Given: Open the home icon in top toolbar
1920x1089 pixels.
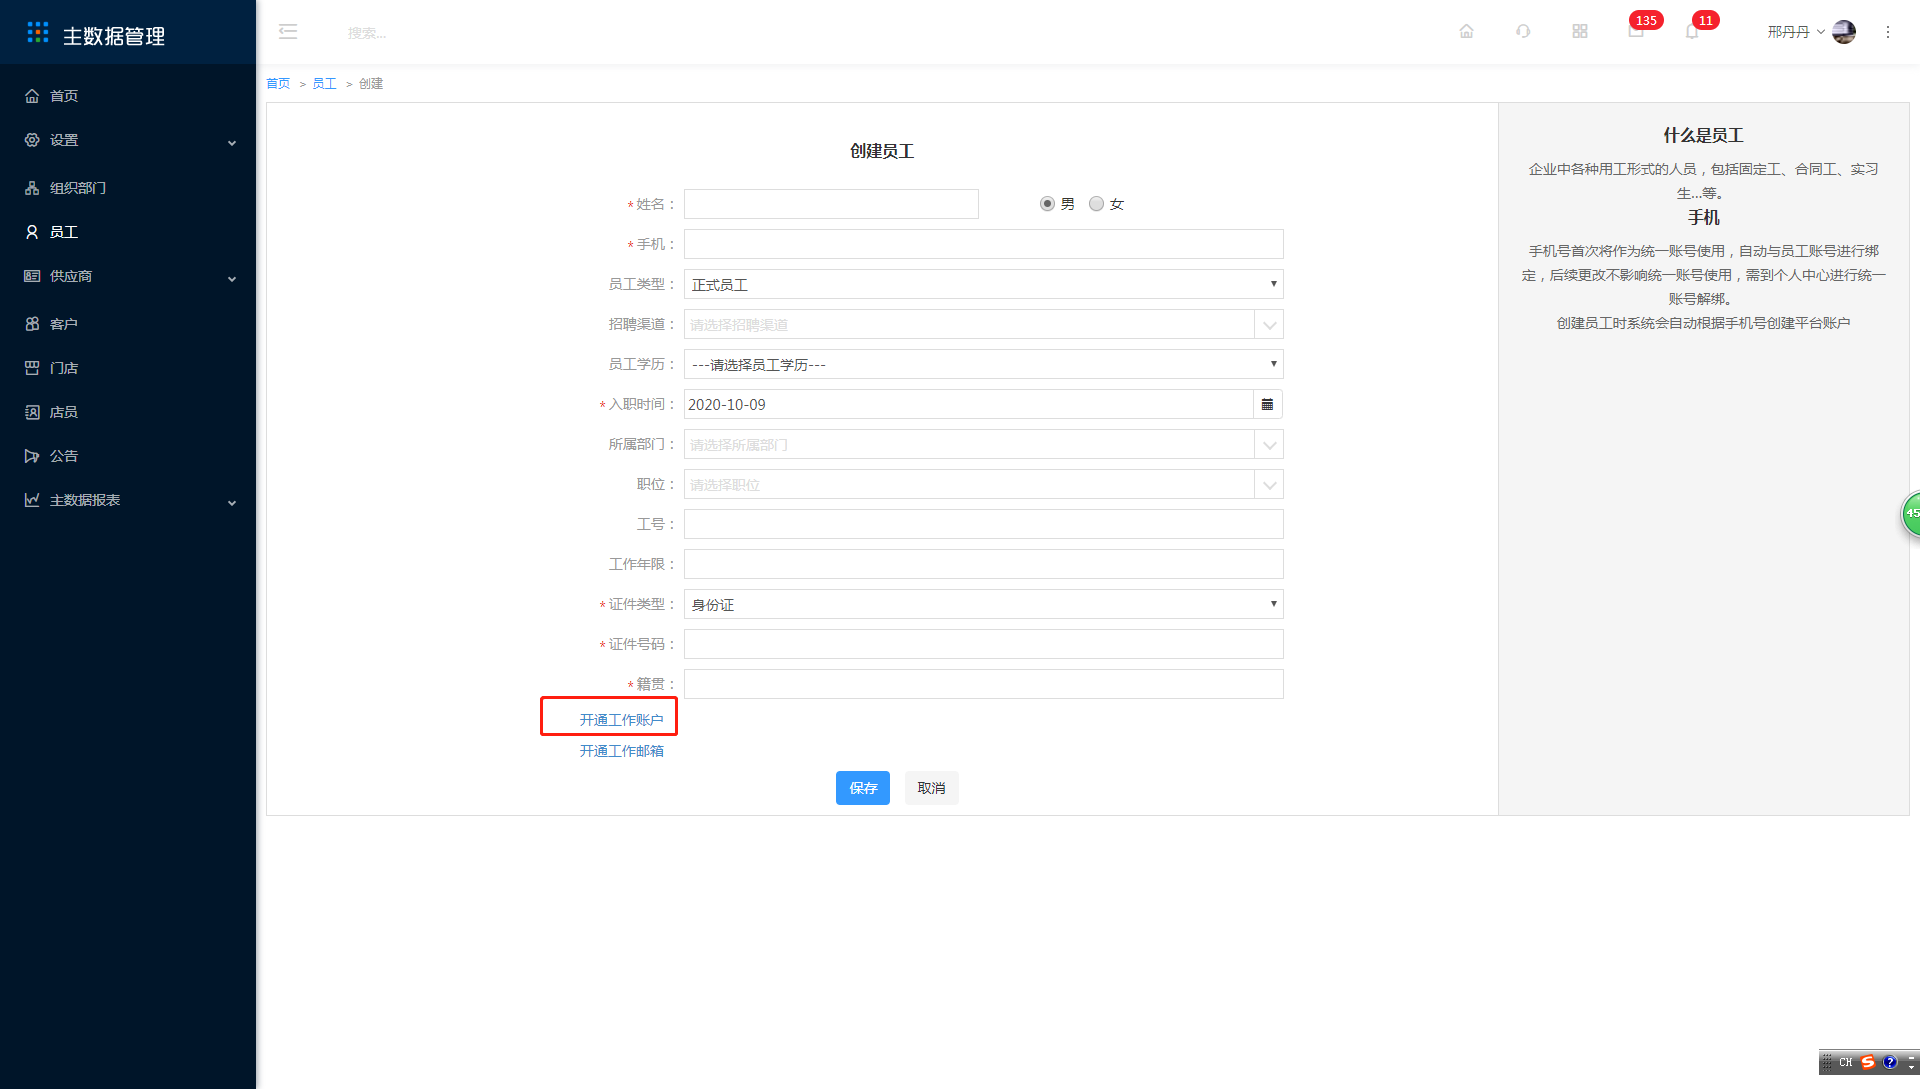Looking at the screenshot, I should tap(1466, 32).
